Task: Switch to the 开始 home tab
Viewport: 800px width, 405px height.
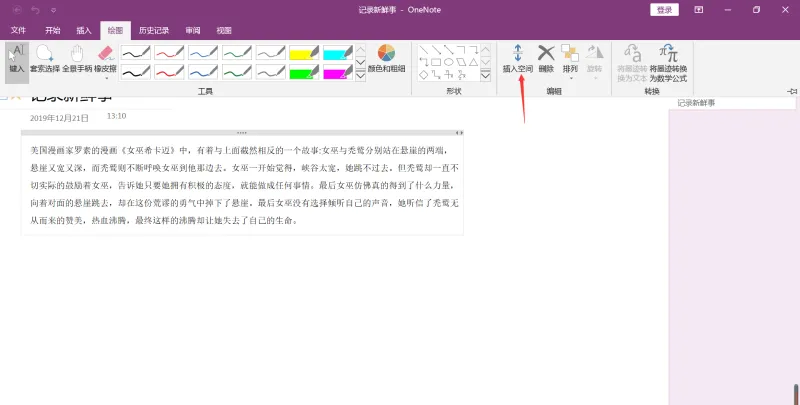Action: point(53,31)
